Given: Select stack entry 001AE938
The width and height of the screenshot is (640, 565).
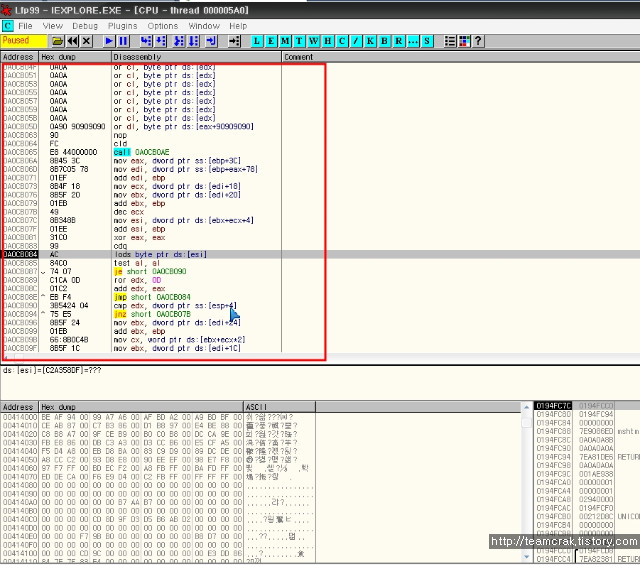Looking at the screenshot, I should coord(596,474).
